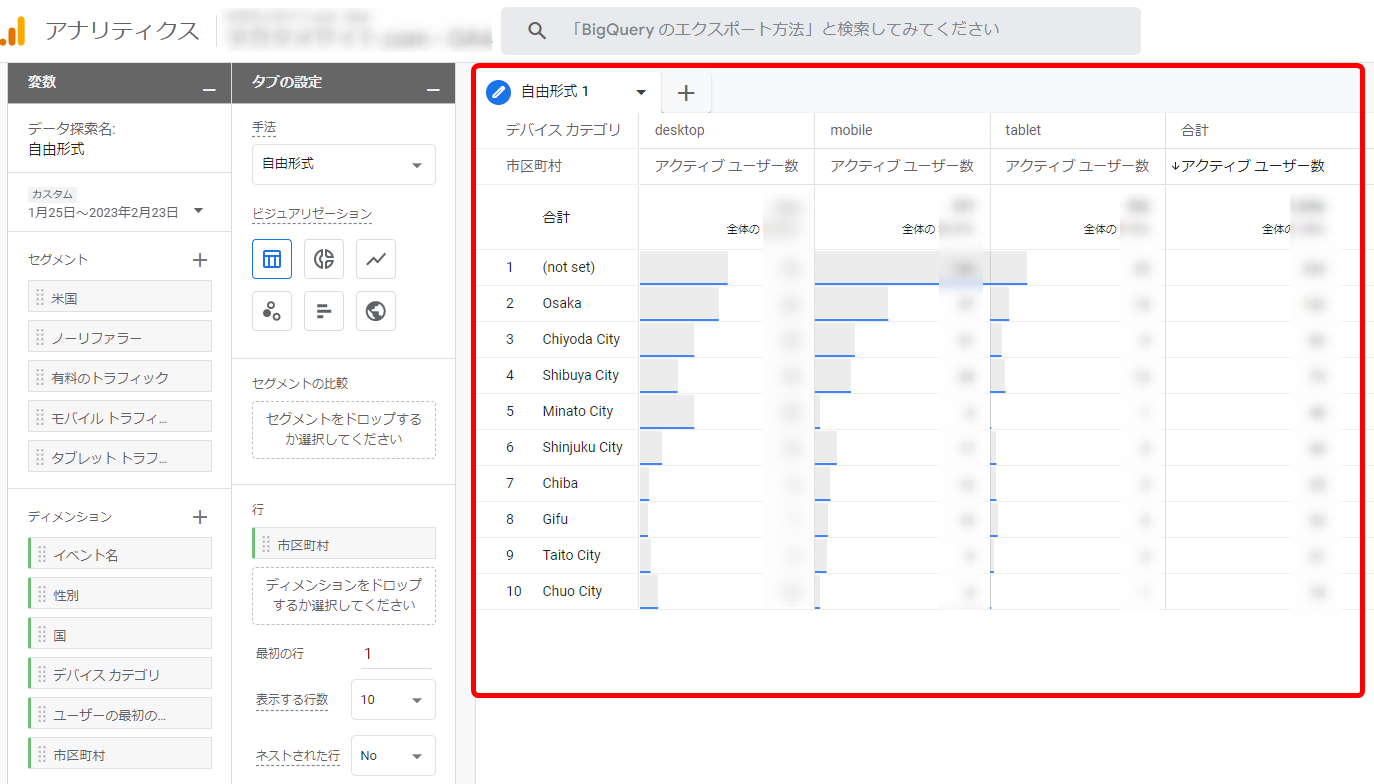Click the row dimension drop zone
The width and height of the screenshot is (1374, 784).
pyautogui.click(x=344, y=595)
